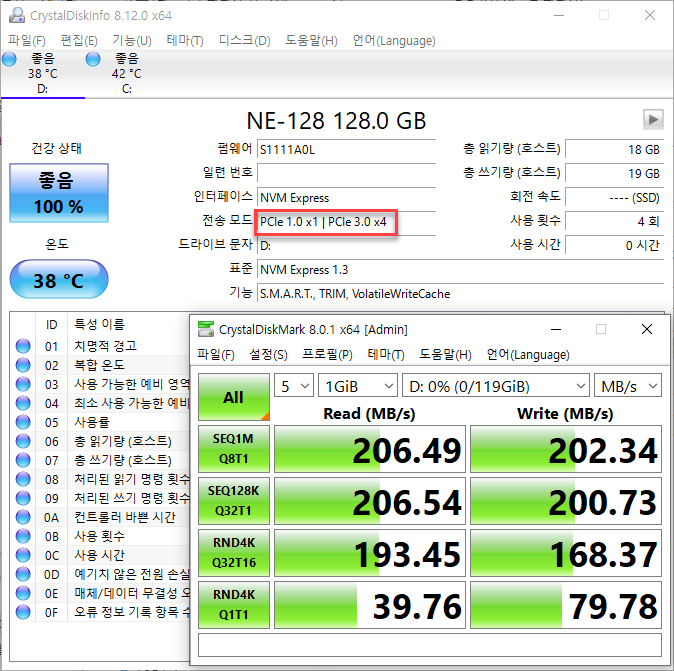674x671 pixels.
Task: Run the SEQ128K Q32T1 test button
Action: (234, 501)
